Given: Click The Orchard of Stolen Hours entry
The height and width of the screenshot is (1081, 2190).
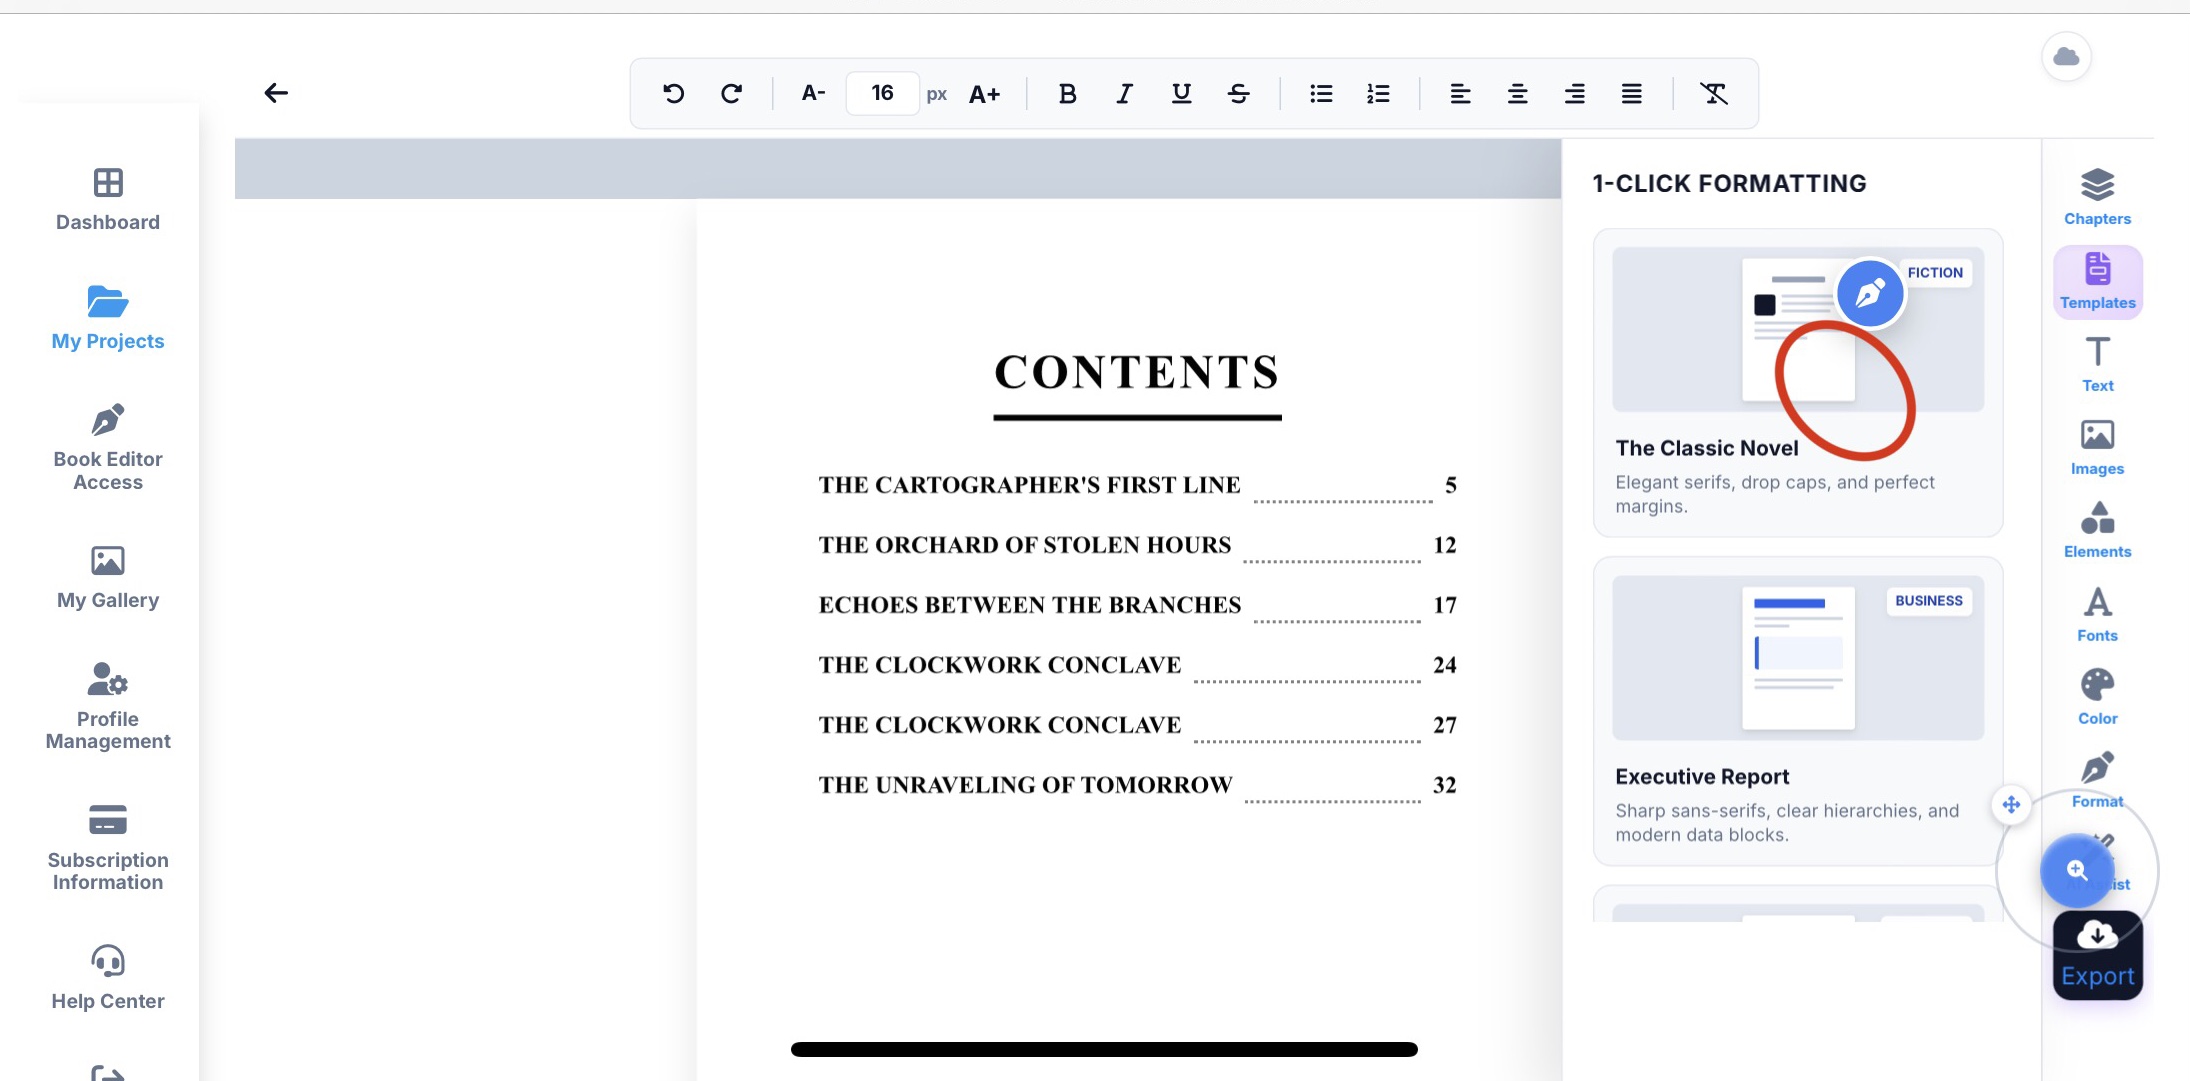Looking at the screenshot, I should [x=1137, y=545].
